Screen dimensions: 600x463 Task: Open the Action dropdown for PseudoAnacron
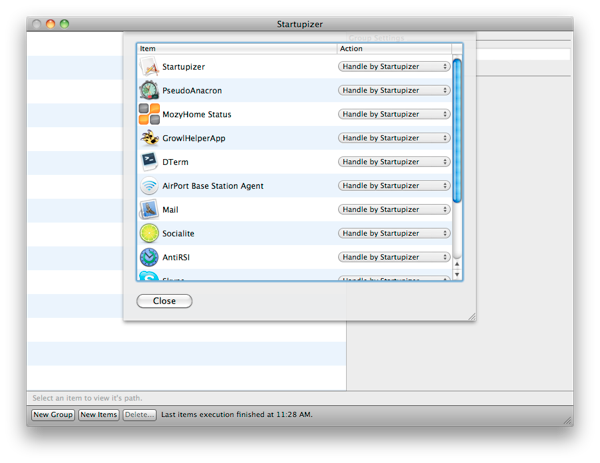(x=394, y=90)
